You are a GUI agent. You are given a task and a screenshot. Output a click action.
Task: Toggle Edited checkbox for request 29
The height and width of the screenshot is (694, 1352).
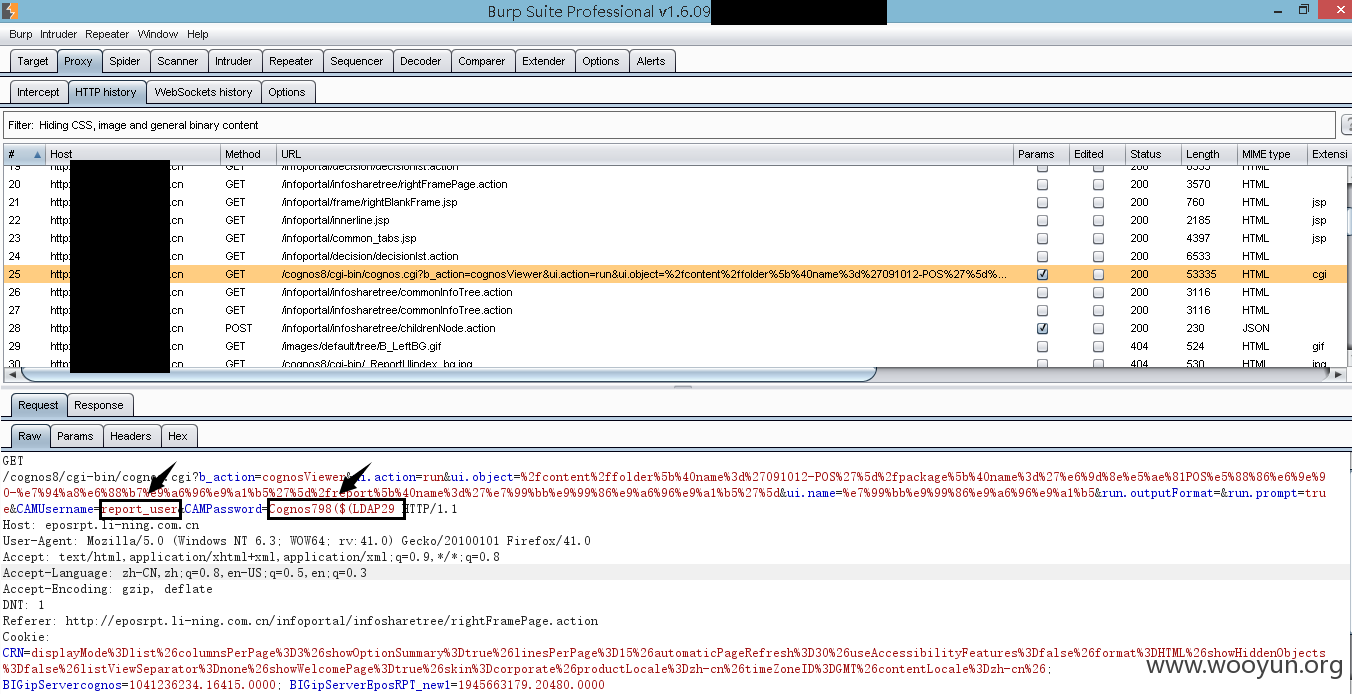[1099, 346]
